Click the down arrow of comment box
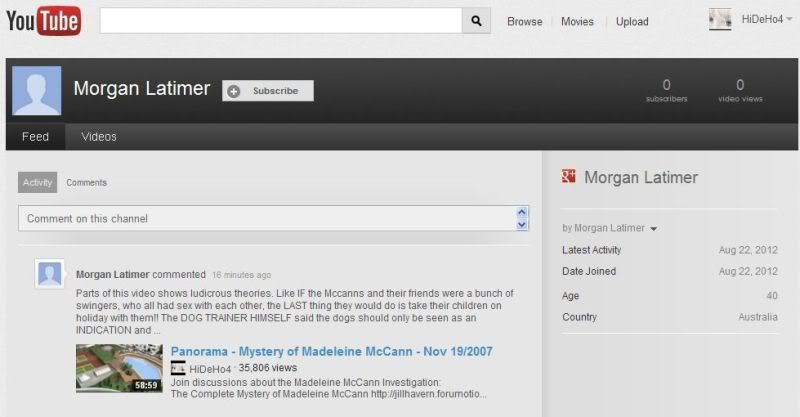Viewport: 800px width, 417px height. 521,225
